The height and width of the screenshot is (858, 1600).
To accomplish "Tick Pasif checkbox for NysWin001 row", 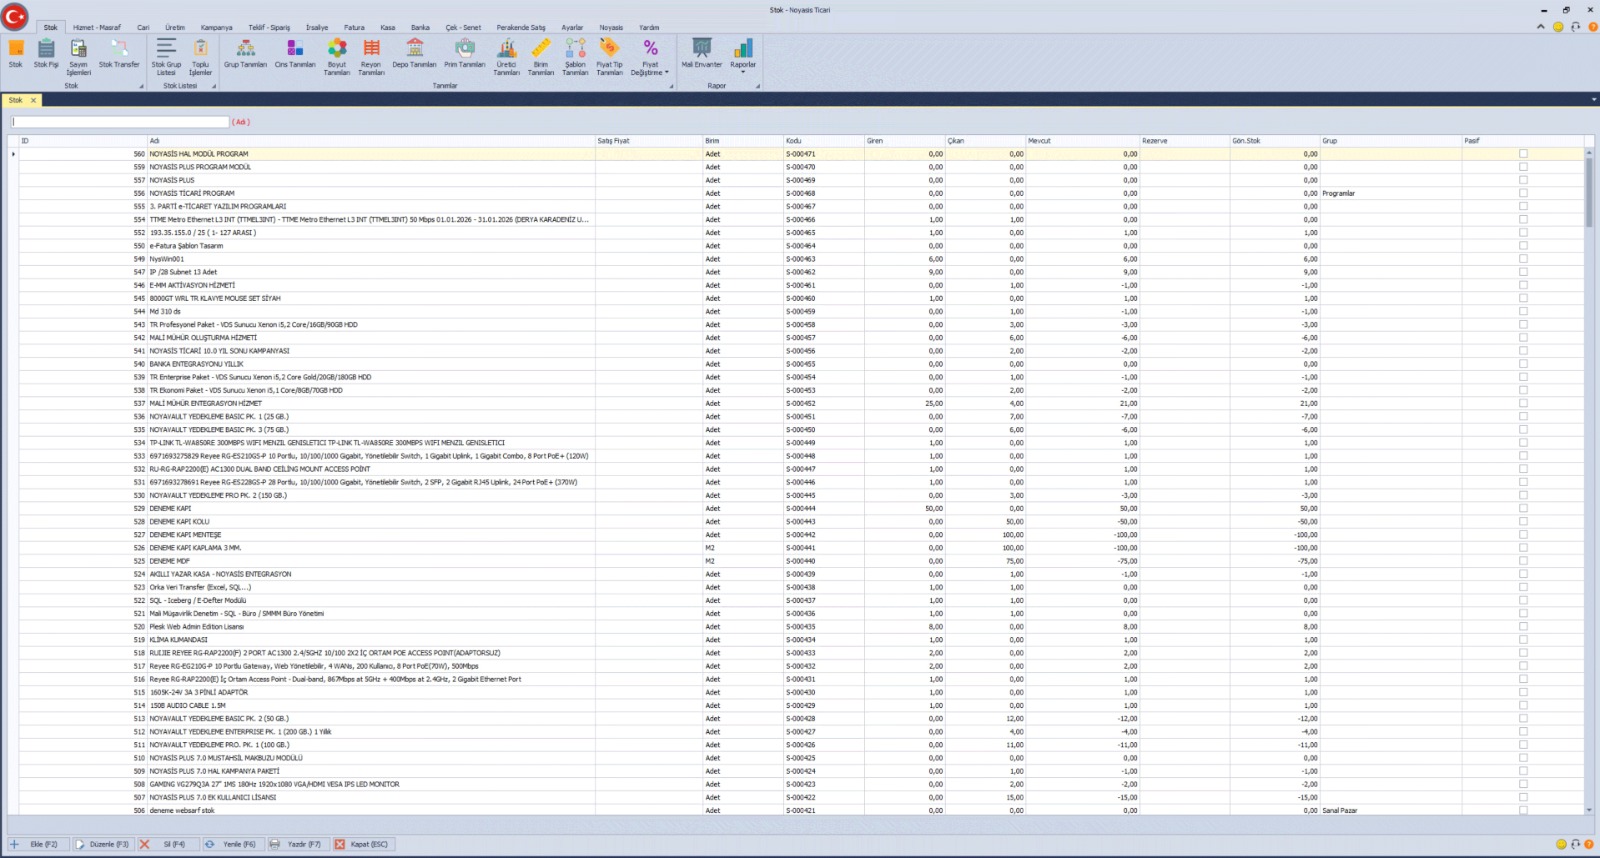I will [1523, 259].
